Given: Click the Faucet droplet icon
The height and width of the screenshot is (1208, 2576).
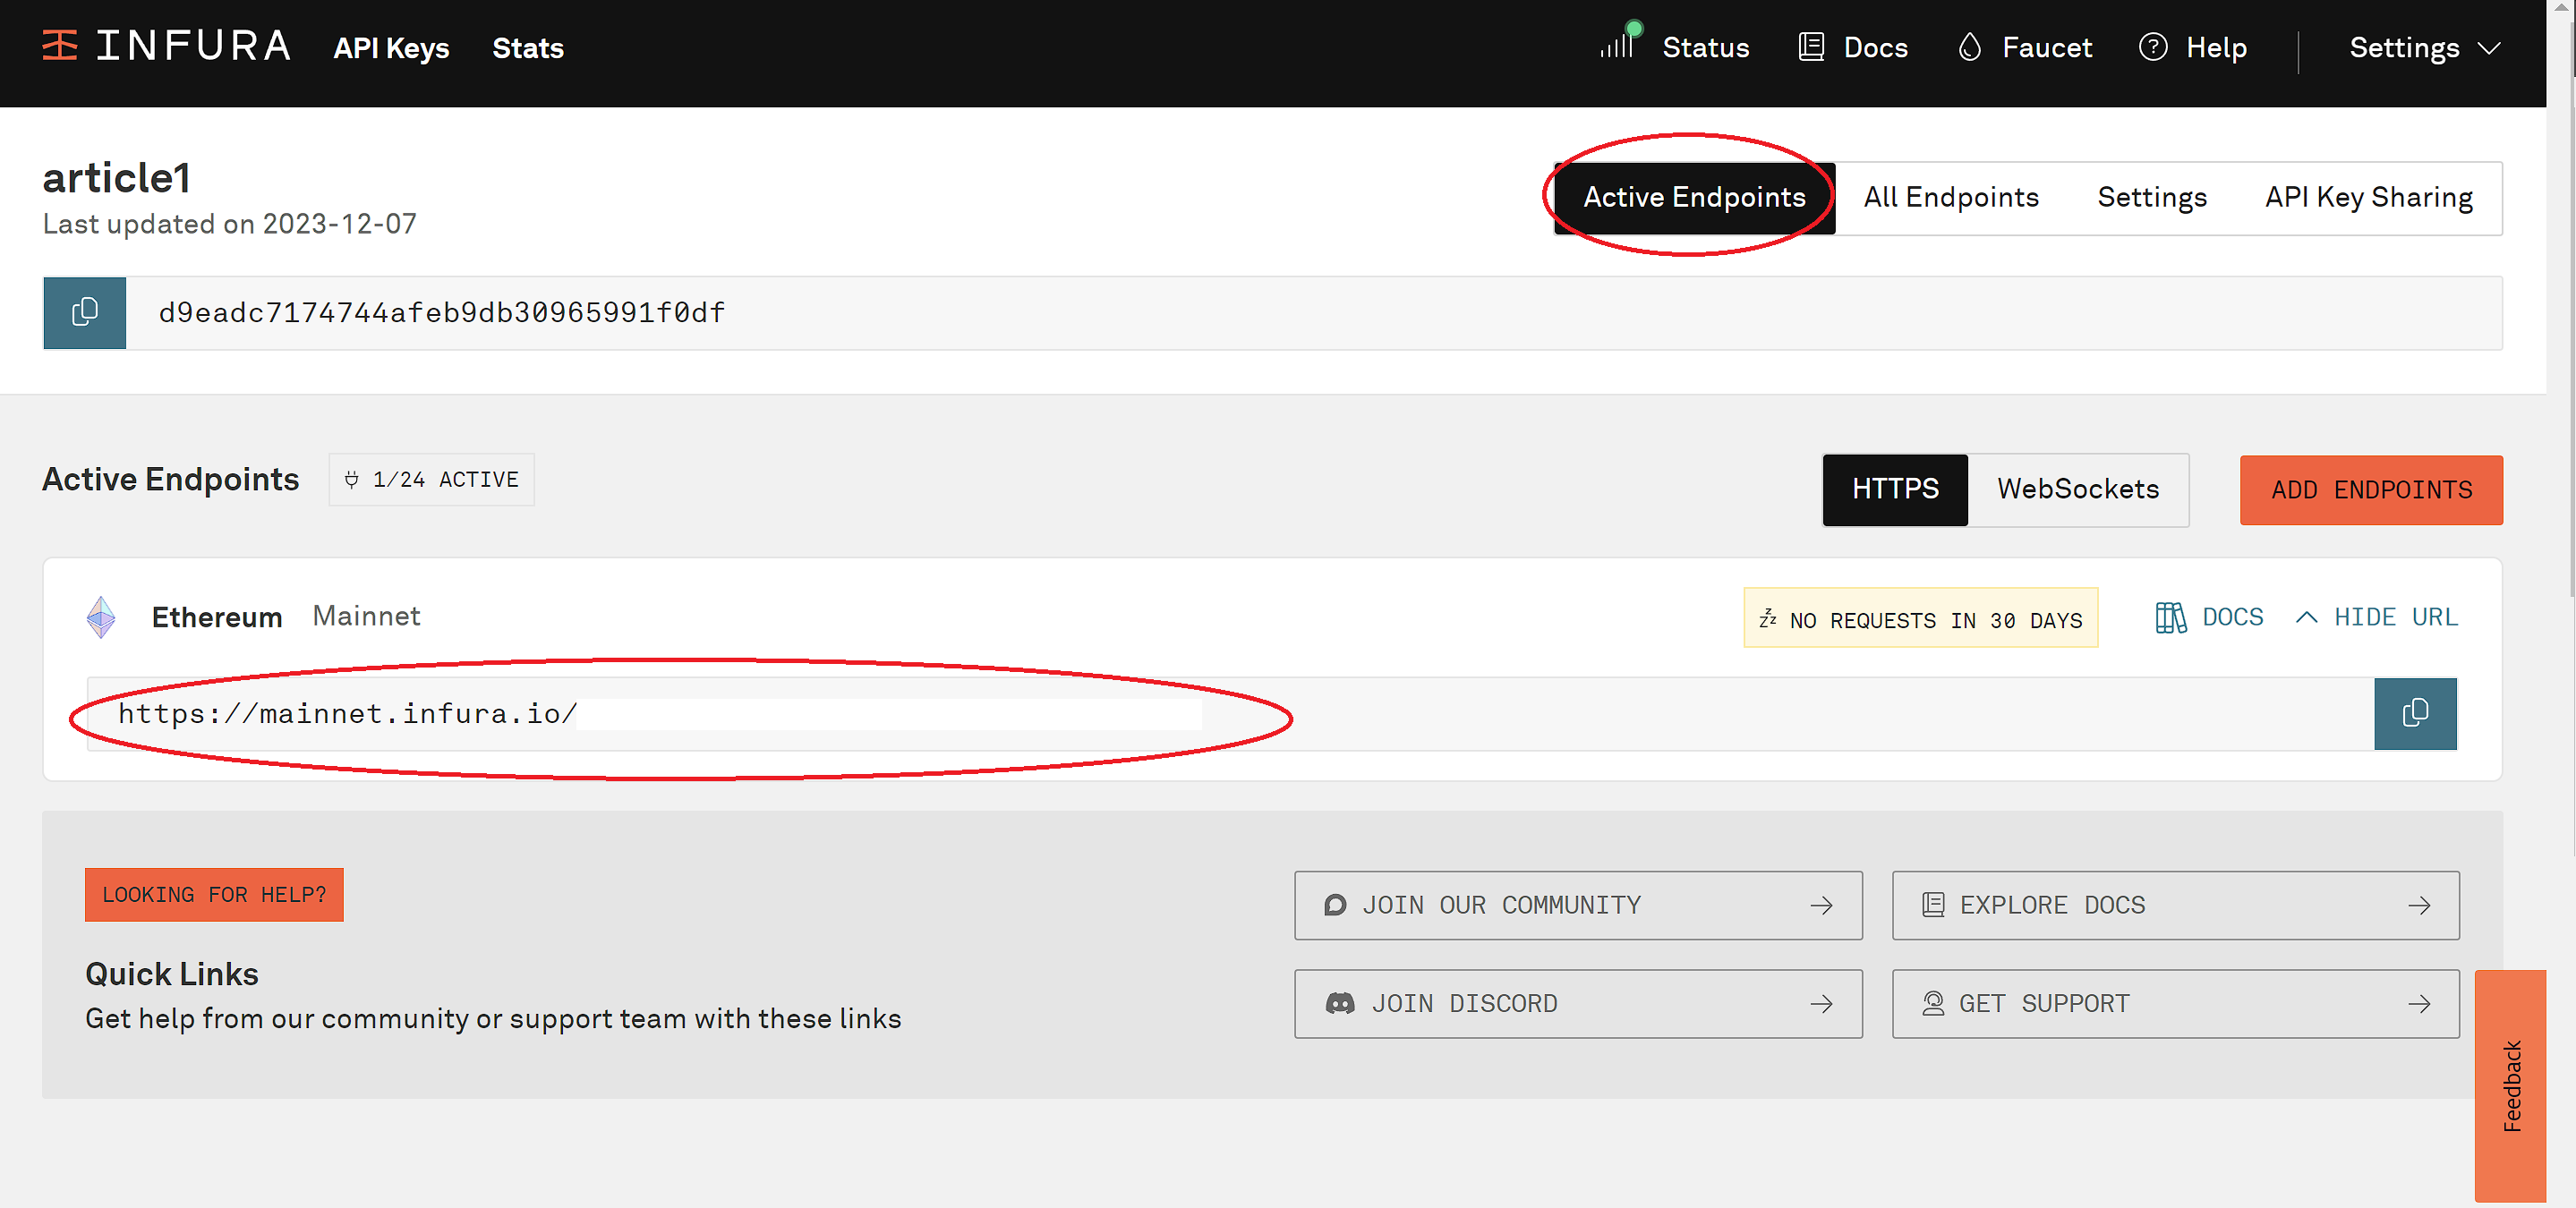Looking at the screenshot, I should click(x=1969, y=46).
